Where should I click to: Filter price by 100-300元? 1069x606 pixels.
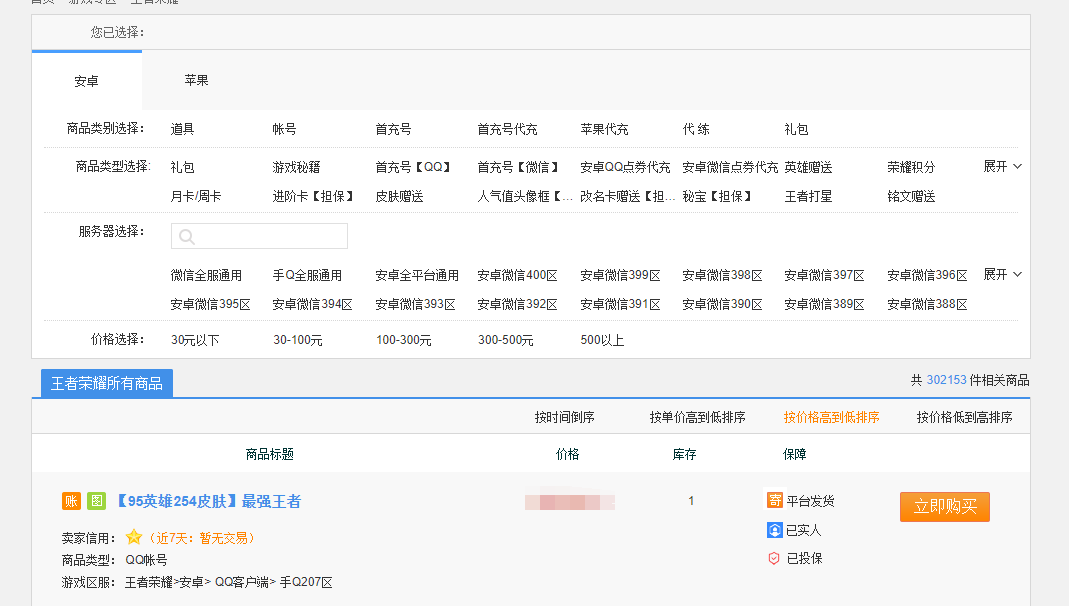[x=404, y=339]
